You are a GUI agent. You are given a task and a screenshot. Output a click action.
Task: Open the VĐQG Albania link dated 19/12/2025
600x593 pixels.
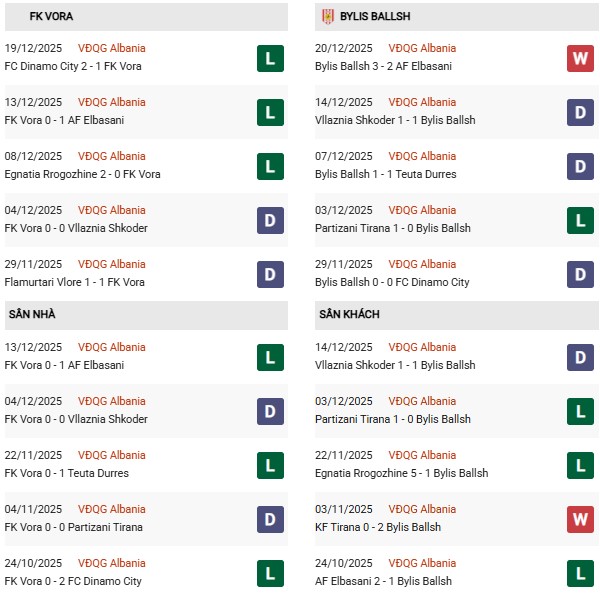(111, 48)
